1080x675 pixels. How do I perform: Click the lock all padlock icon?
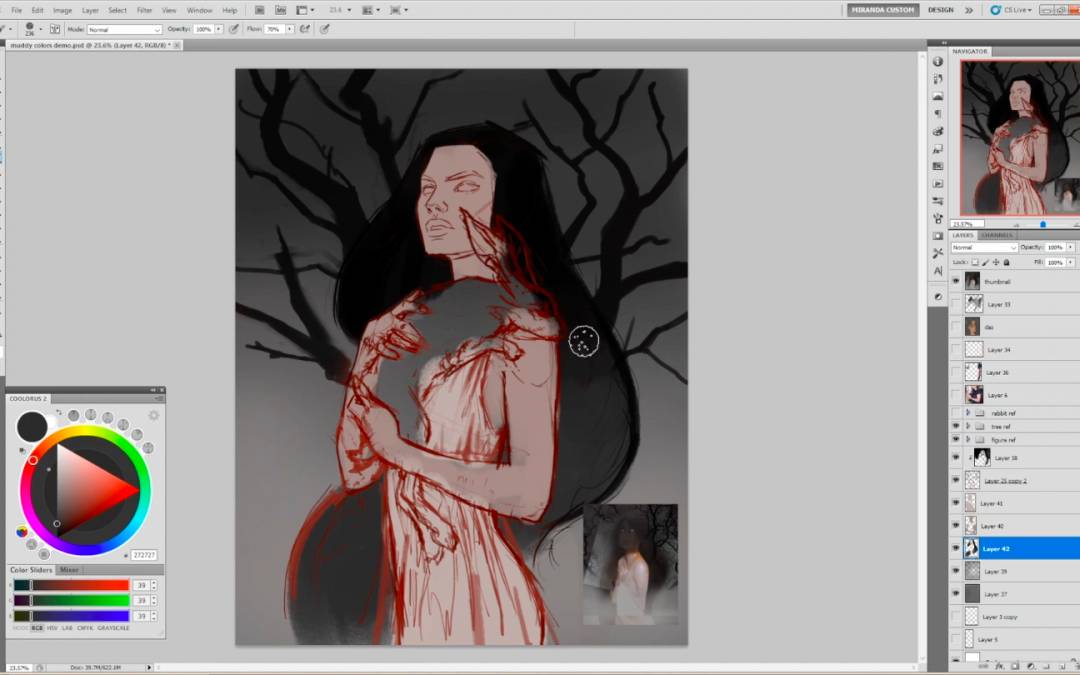tap(1006, 262)
